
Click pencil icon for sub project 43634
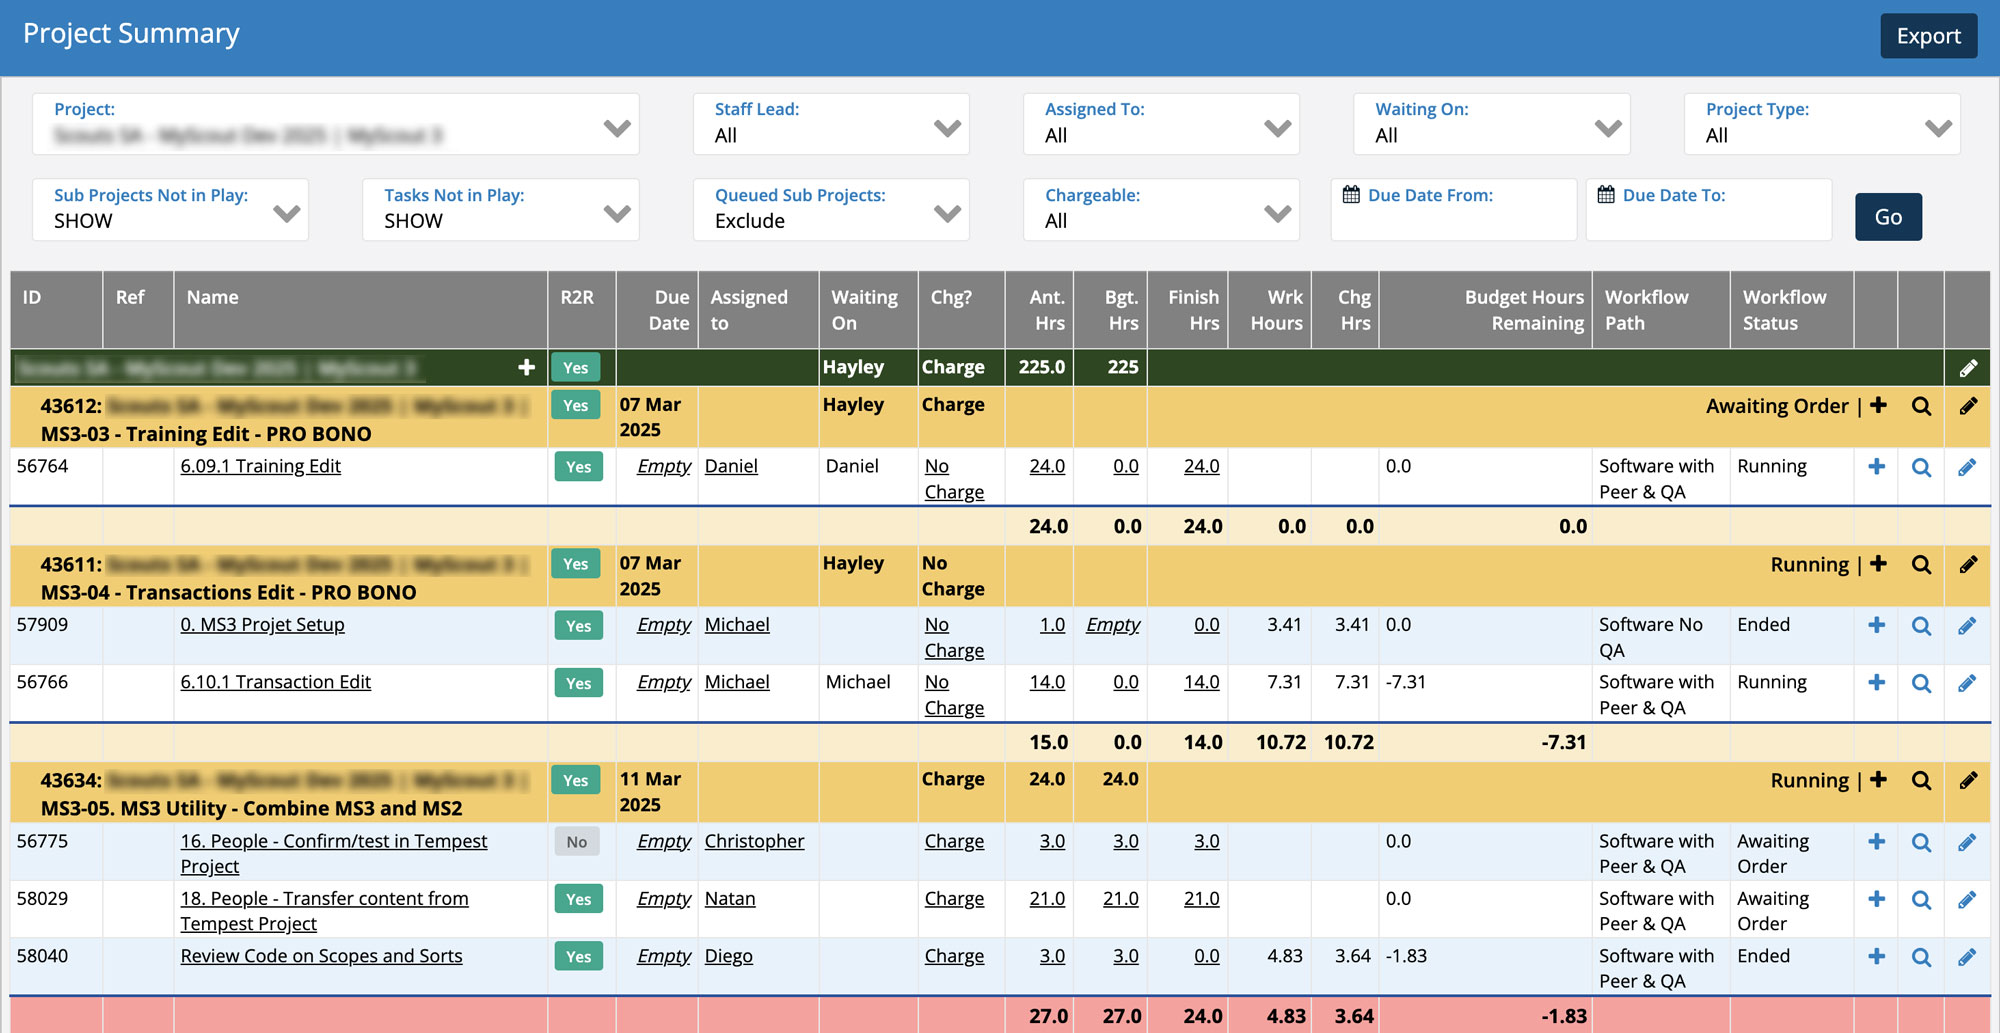(1967, 781)
